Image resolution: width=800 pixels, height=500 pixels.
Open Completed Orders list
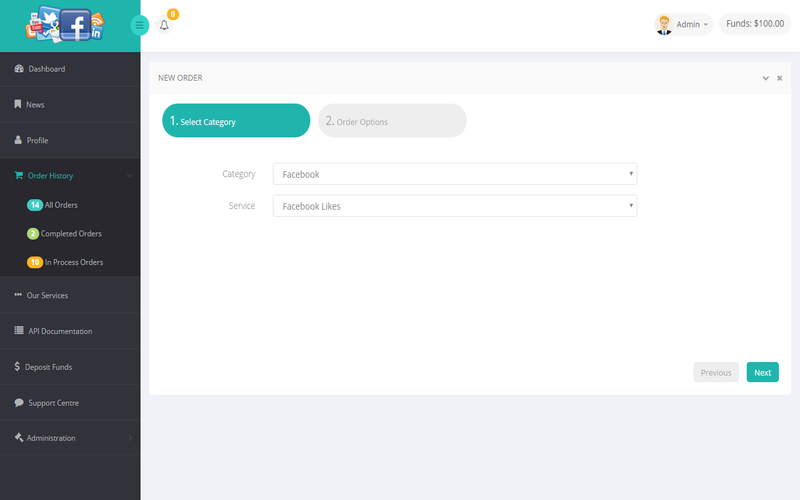(x=71, y=233)
